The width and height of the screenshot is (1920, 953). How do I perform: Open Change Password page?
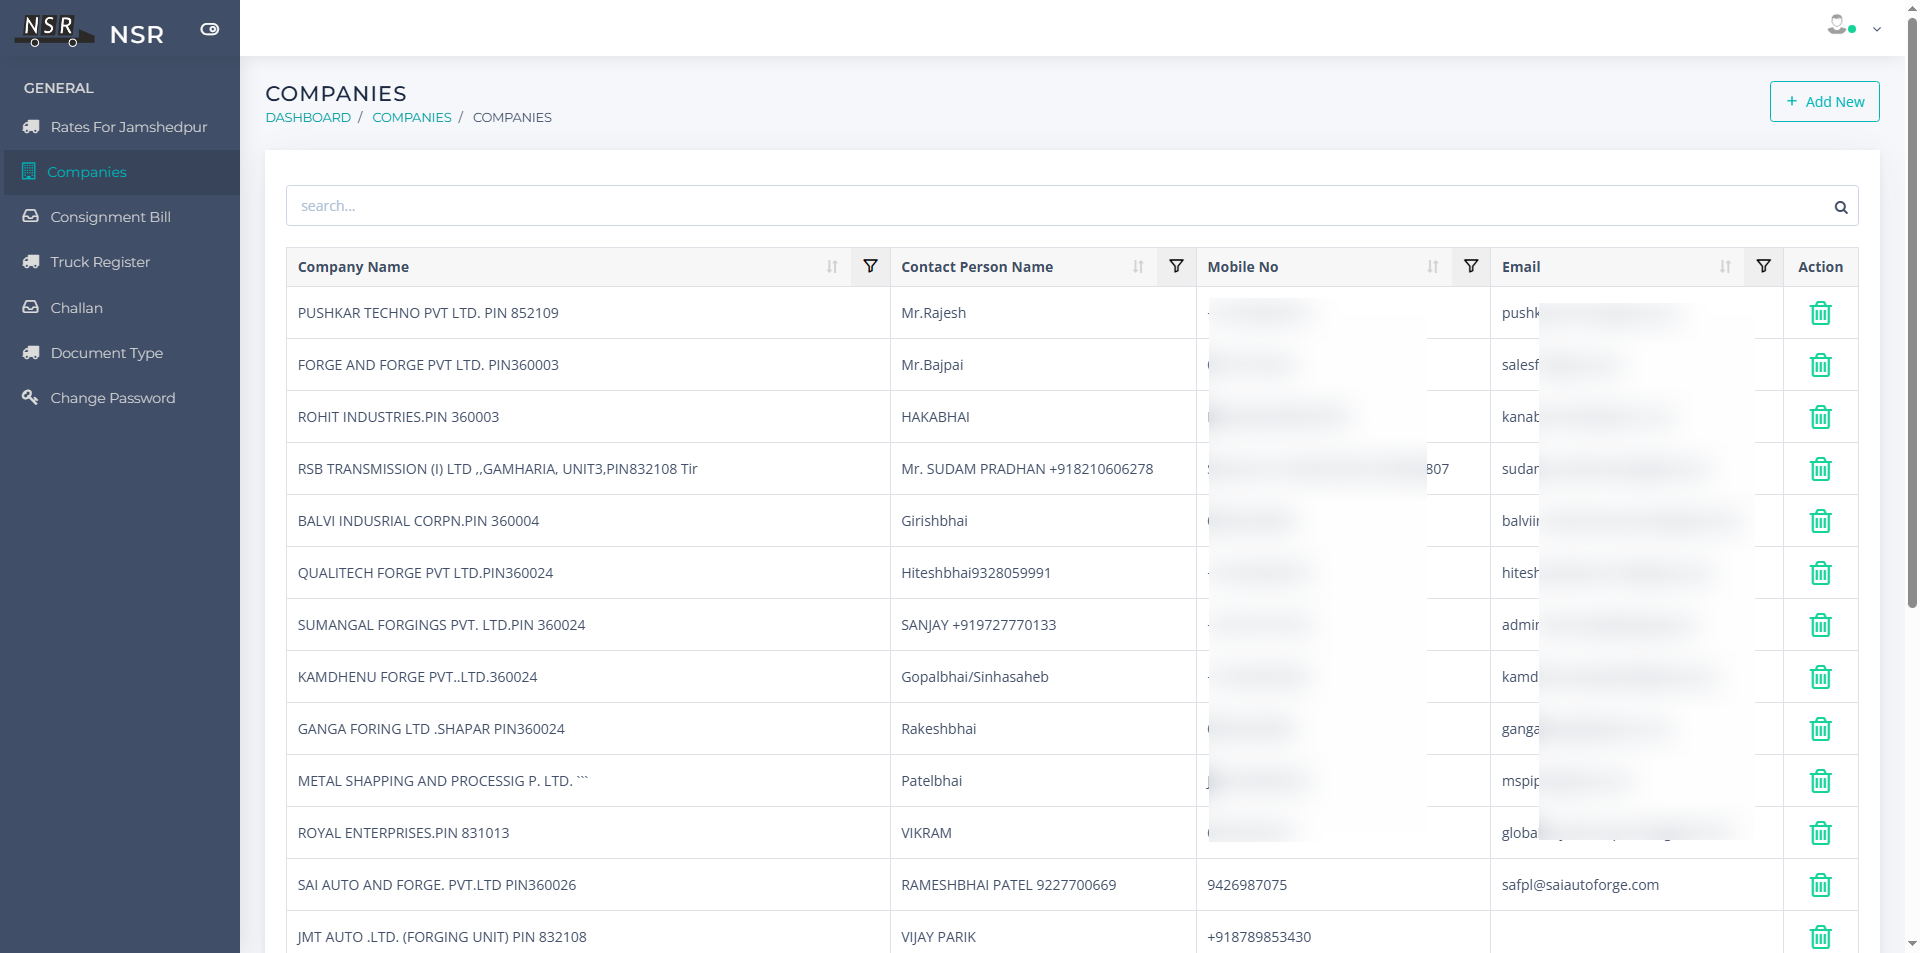coord(120,398)
